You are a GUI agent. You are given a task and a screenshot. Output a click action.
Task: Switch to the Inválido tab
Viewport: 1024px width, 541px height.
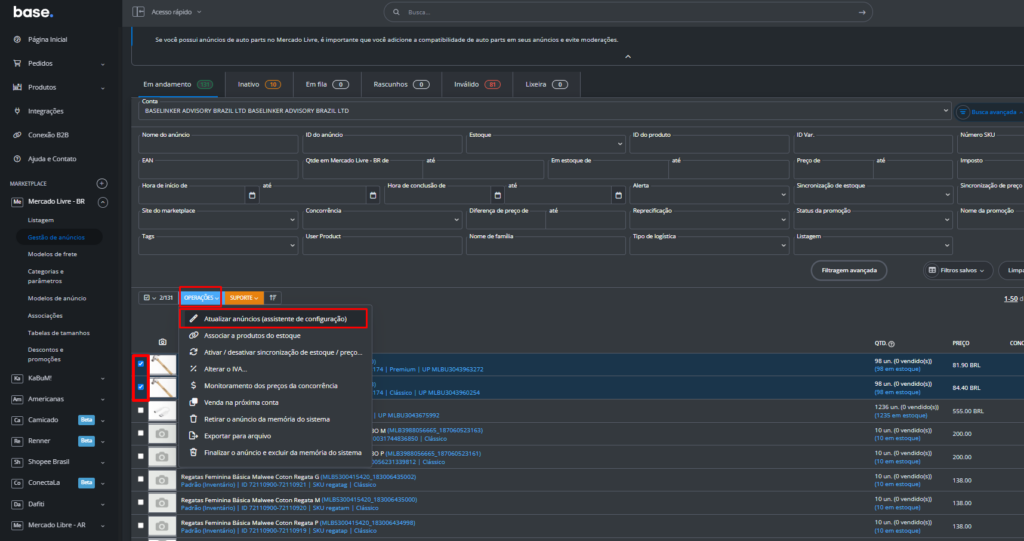click(477, 84)
